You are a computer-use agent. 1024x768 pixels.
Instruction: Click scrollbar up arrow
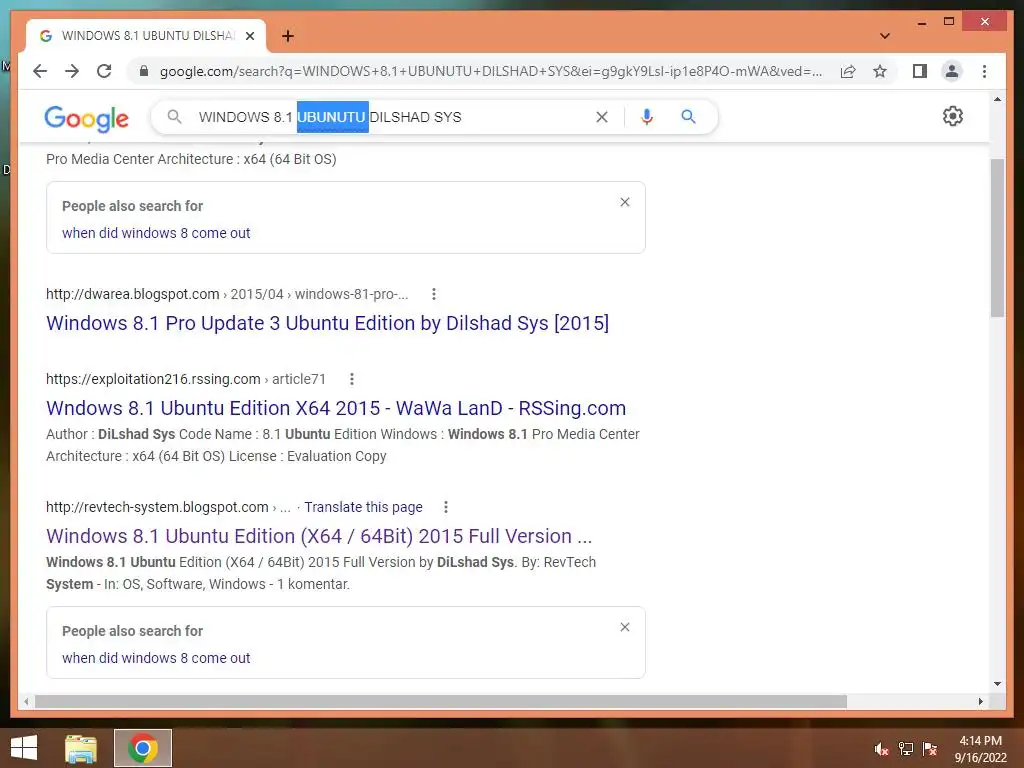997,99
